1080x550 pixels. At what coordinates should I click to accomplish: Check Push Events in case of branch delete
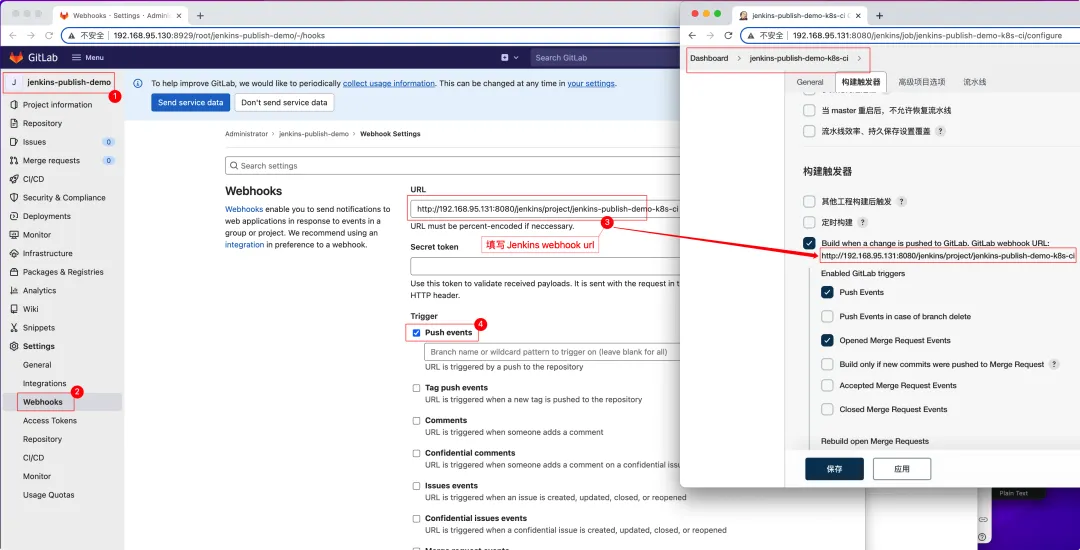(827, 317)
